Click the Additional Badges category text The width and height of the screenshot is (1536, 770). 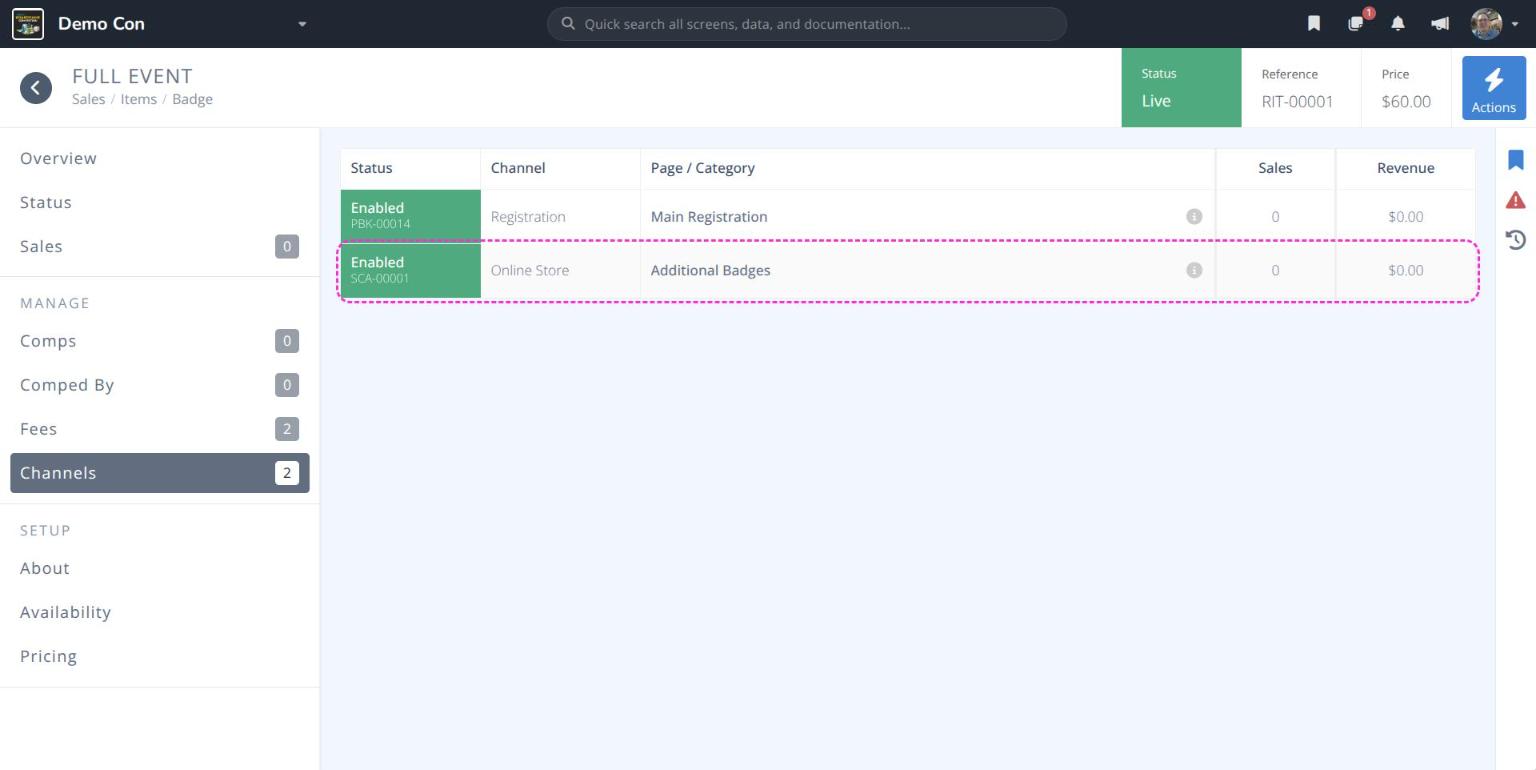710,271
